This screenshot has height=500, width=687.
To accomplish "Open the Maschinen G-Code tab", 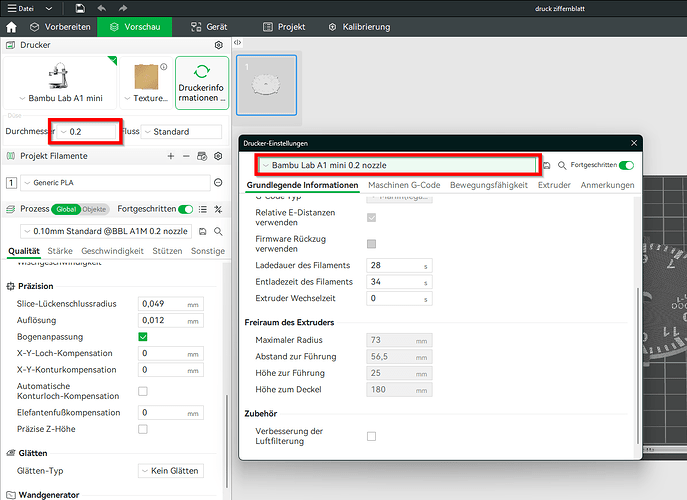I will pos(404,185).
